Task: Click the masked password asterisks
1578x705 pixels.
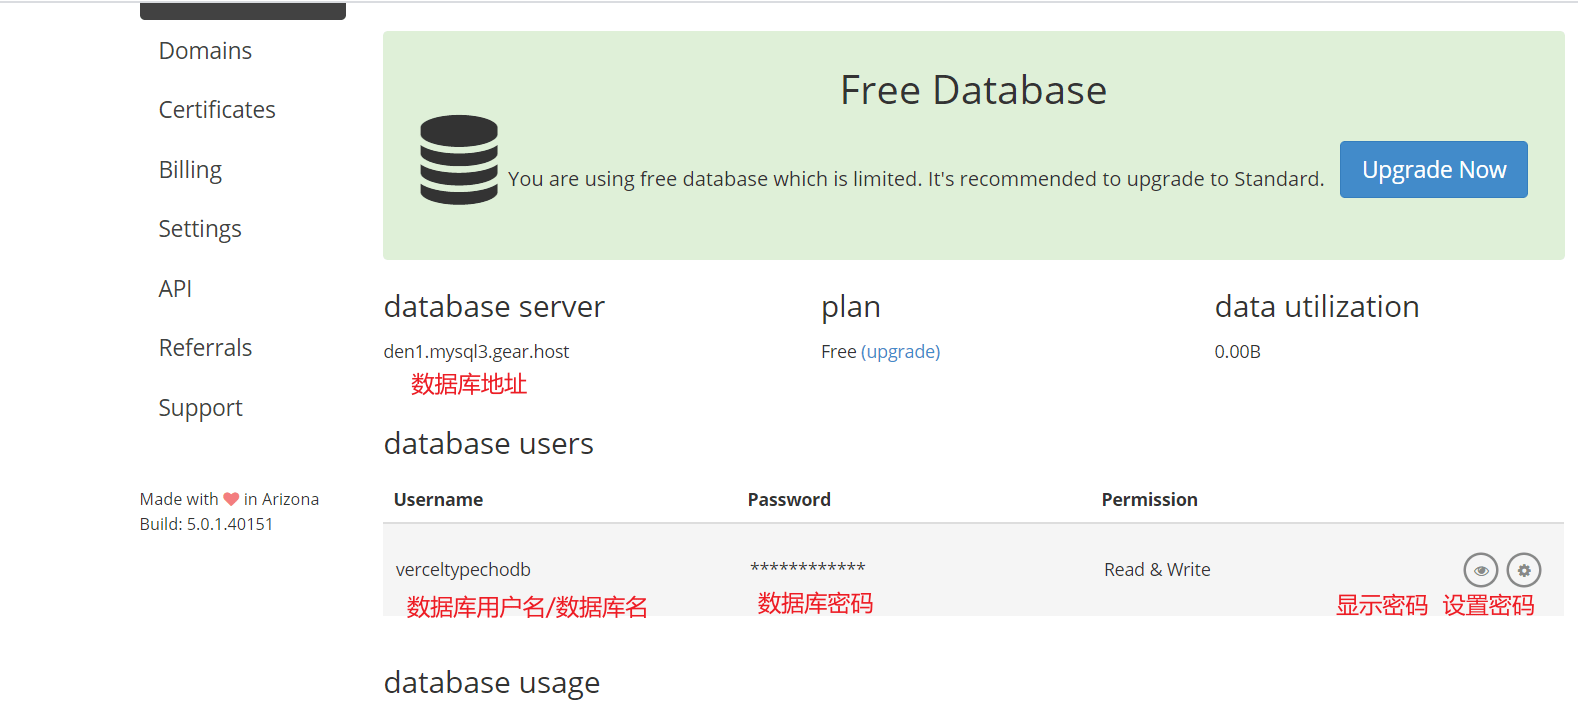Action: 807,568
